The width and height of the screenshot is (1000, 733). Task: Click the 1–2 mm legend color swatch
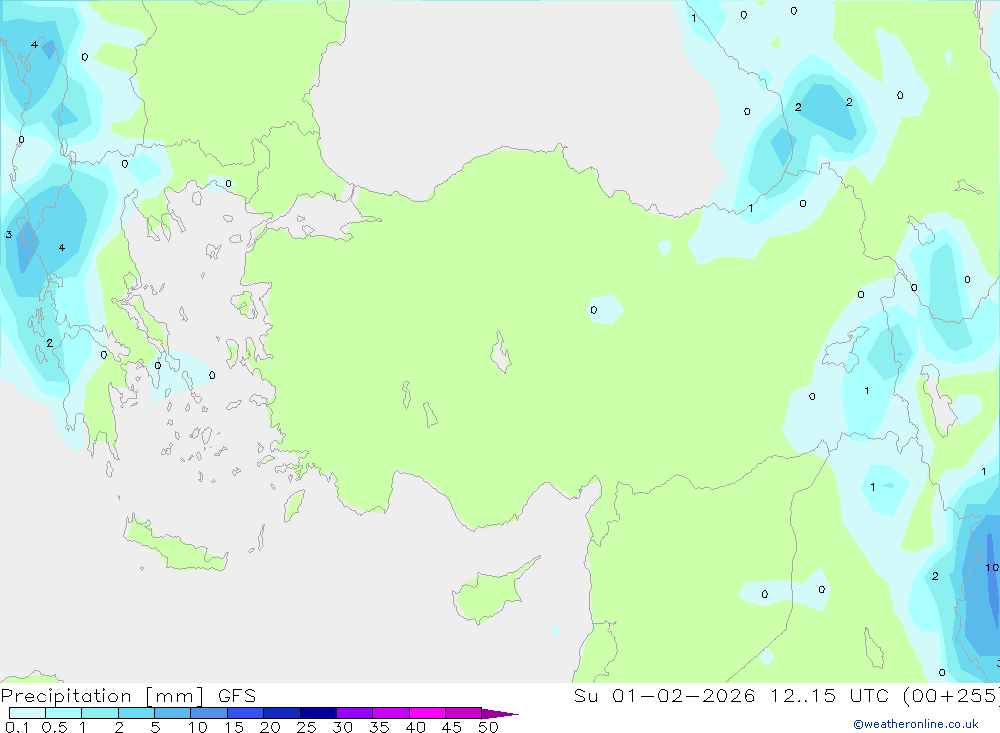(x=99, y=713)
